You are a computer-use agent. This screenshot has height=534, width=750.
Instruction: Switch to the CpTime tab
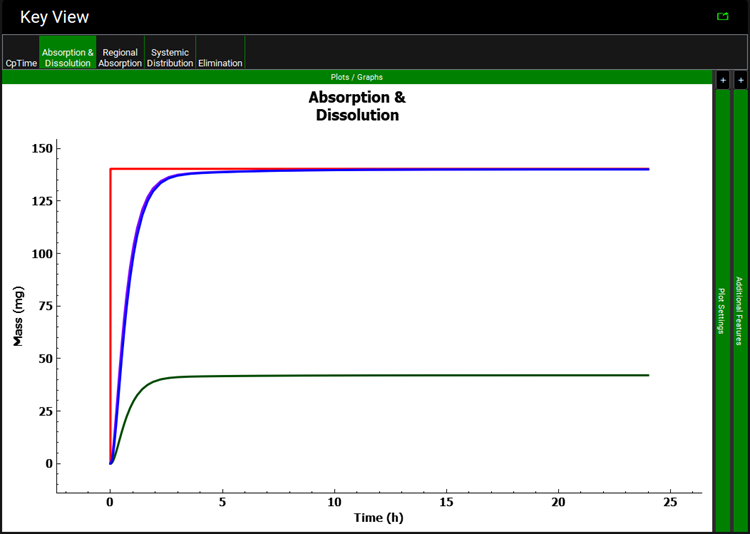(20, 63)
